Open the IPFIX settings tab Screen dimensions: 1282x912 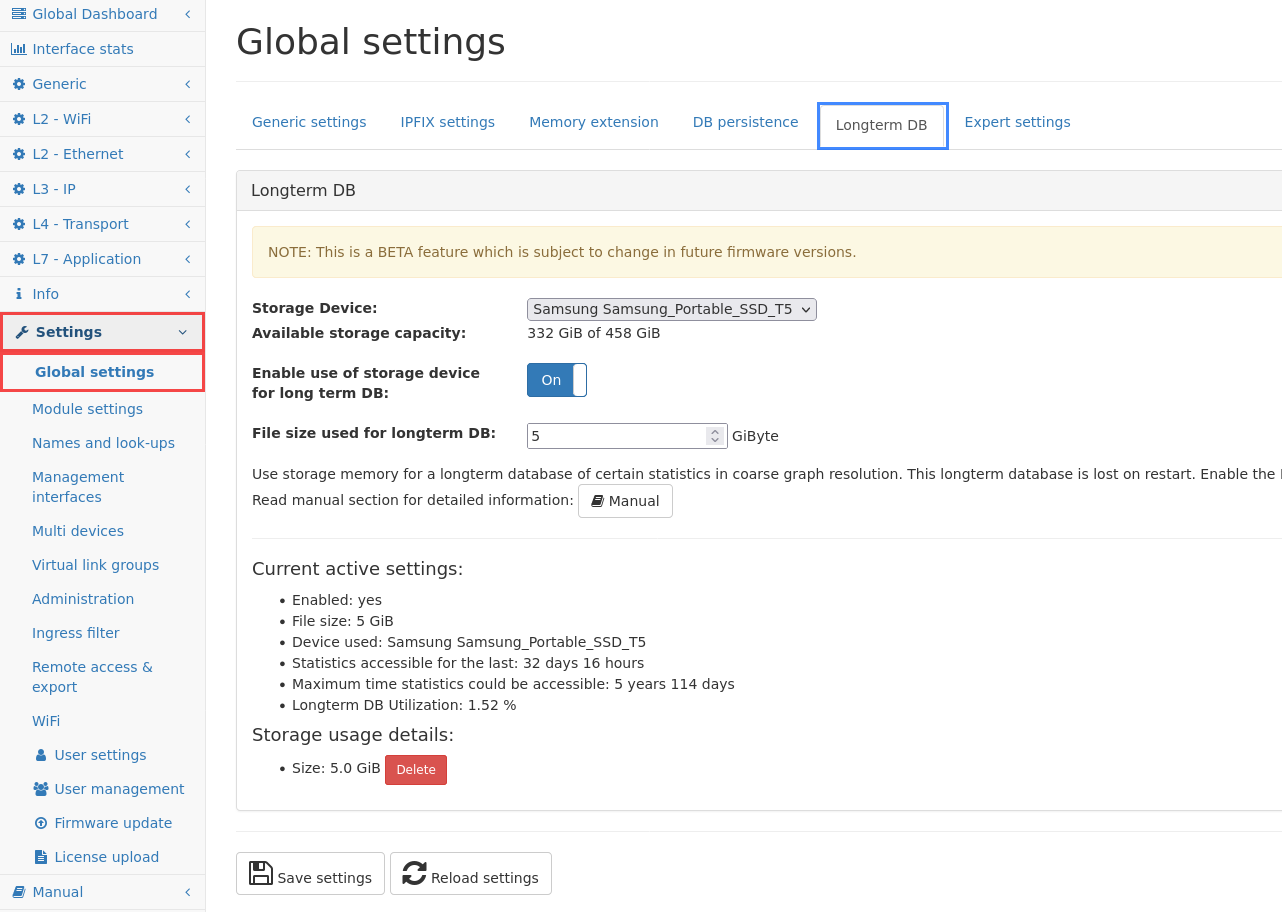(x=448, y=122)
